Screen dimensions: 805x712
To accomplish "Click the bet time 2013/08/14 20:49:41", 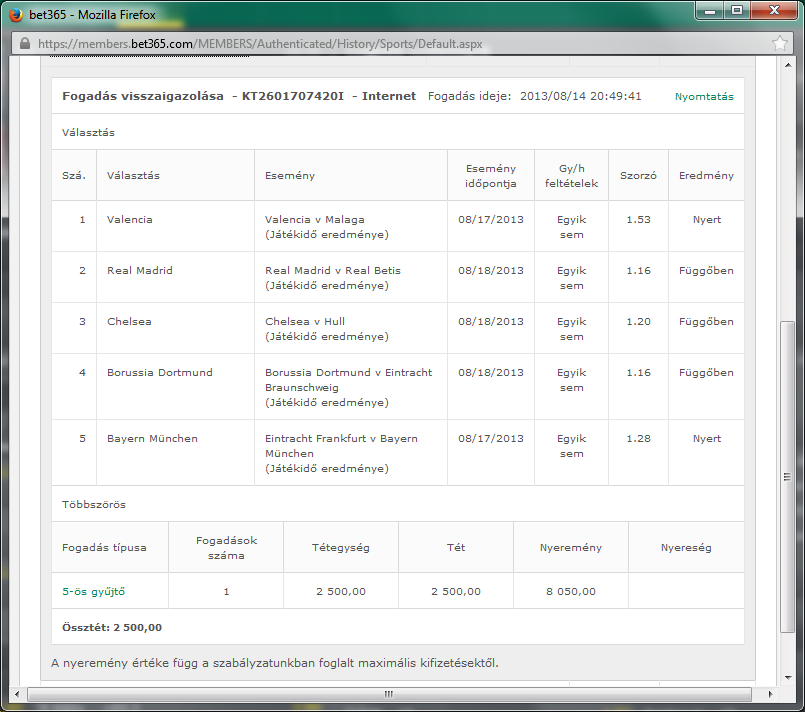I will 581,96.
